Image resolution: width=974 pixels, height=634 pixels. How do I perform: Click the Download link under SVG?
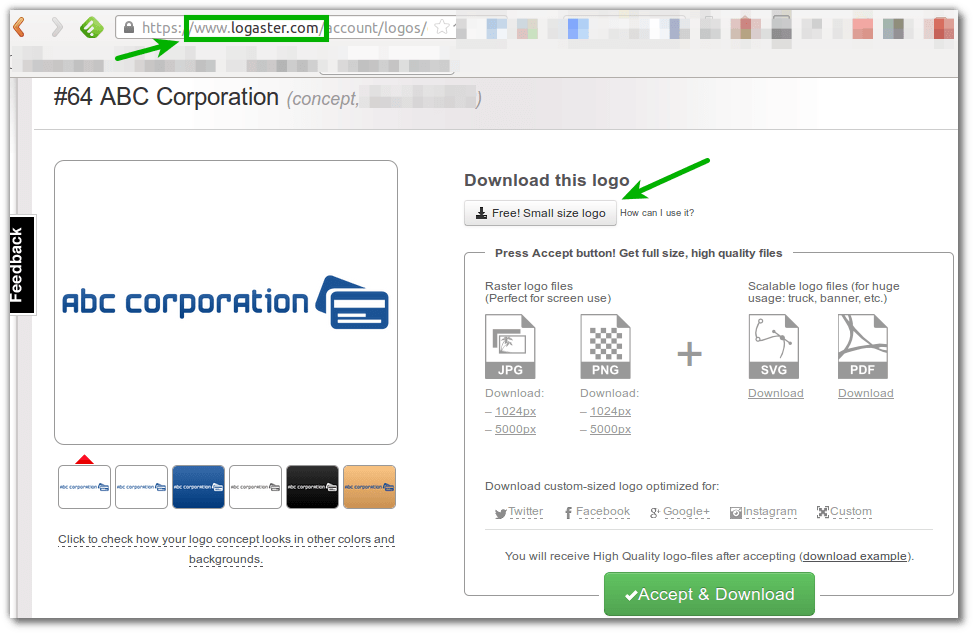pos(775,393)
